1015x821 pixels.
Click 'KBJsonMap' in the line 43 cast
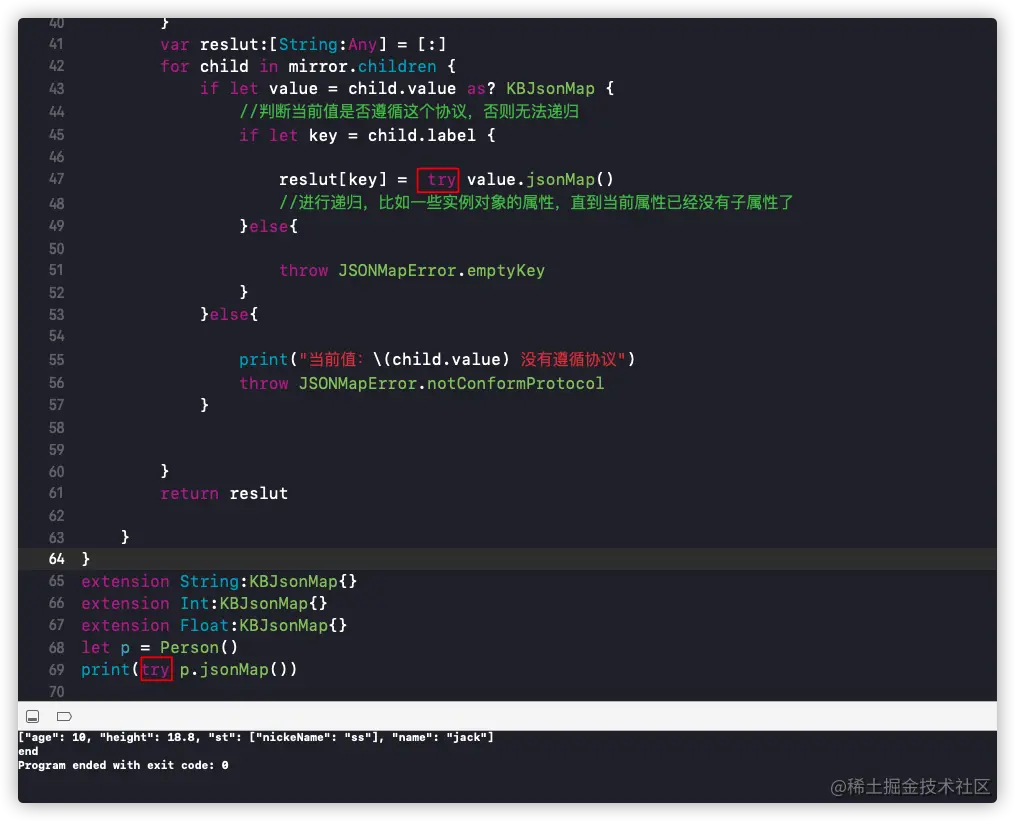[550, 88]
